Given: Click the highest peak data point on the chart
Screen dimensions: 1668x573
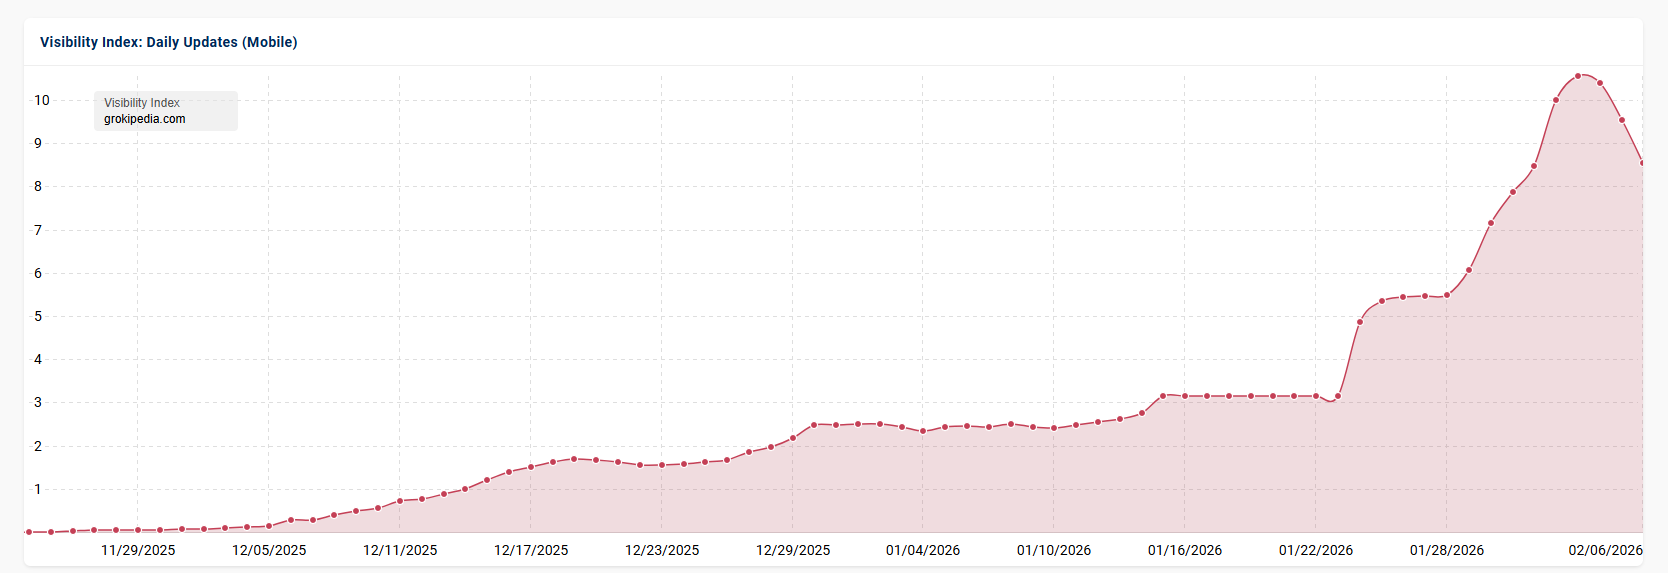Looking at the screenshot, I should tap(1578, 76).
